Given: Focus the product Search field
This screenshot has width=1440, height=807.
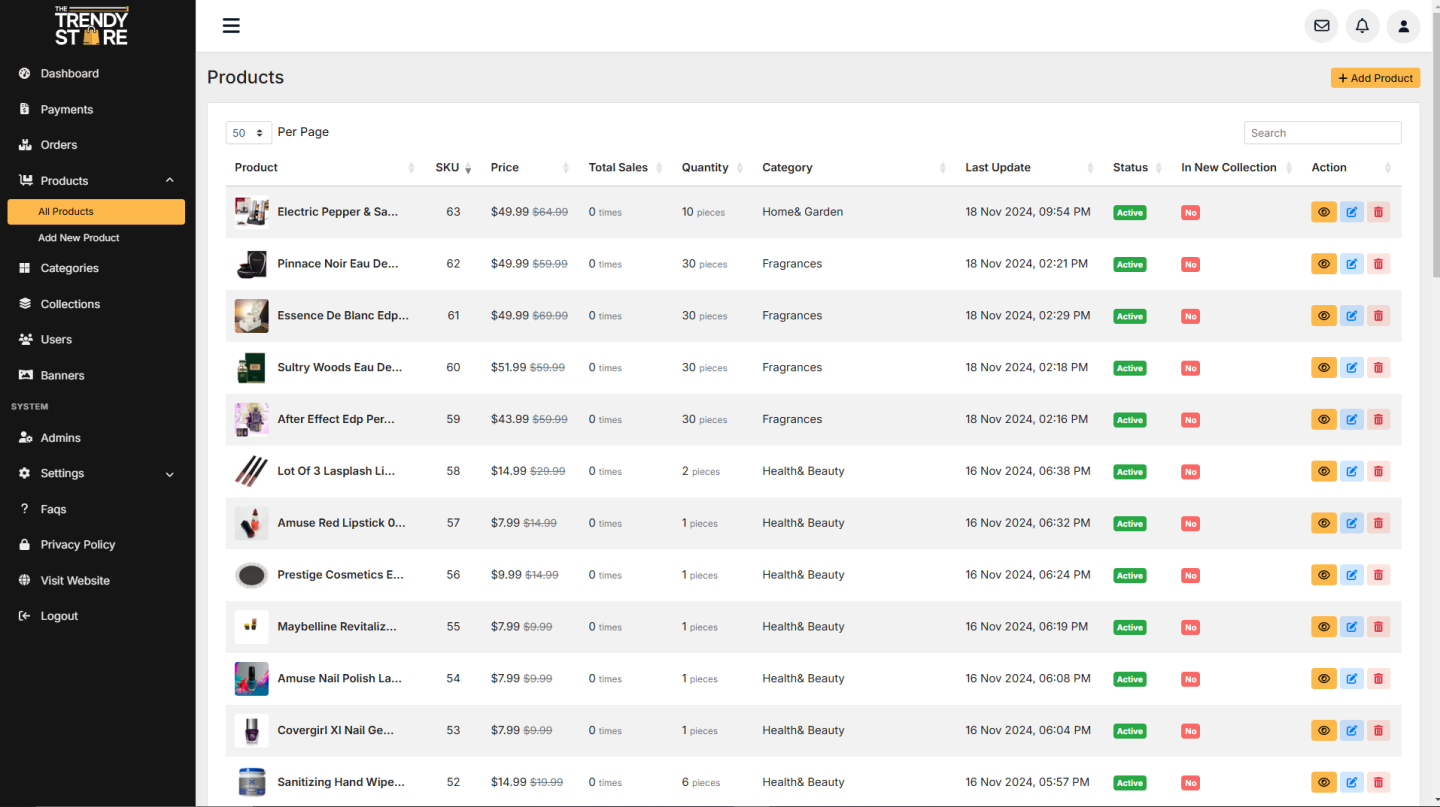Looking at the screenshot, I should coord(1322,133).
